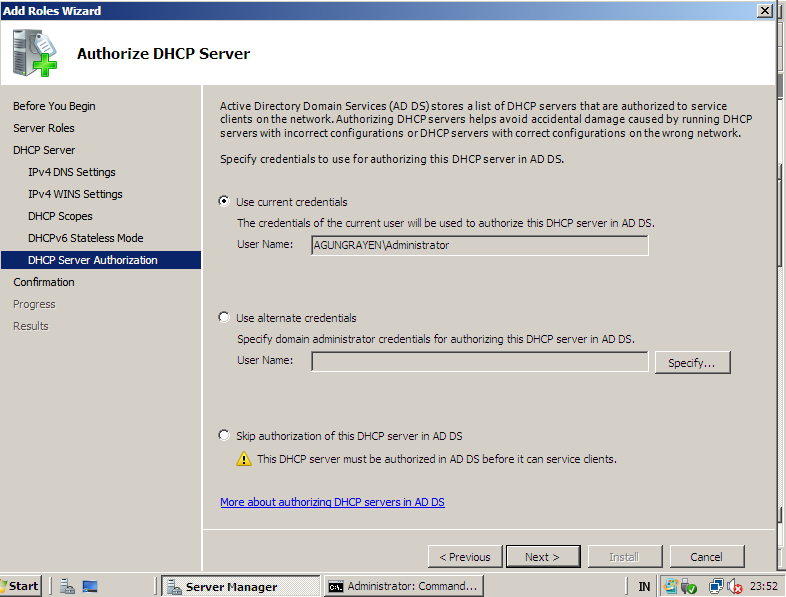This screenshot has height=597, width=786.
Task: Select Use alternate credentials option
Action: click(x=224, y=317)
